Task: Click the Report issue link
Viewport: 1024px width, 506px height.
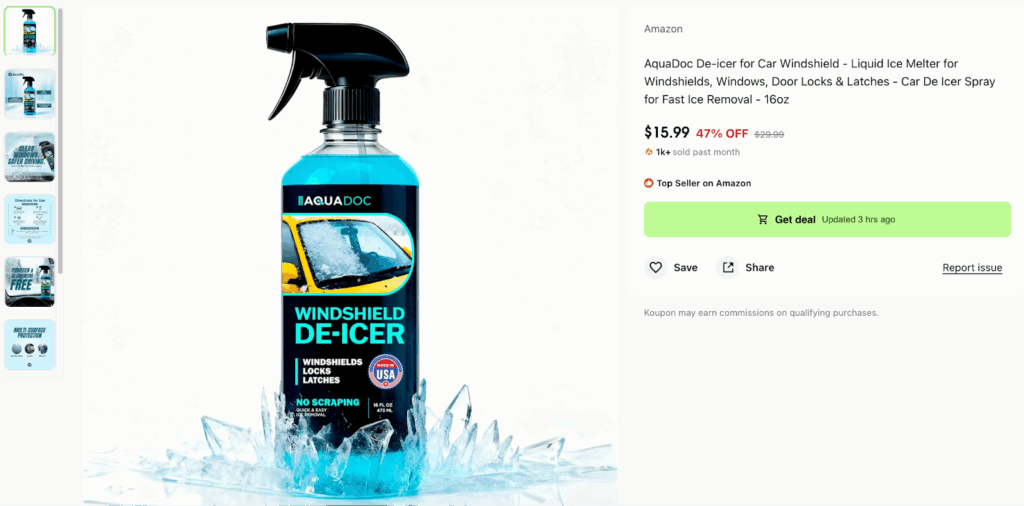Action: 972,268
